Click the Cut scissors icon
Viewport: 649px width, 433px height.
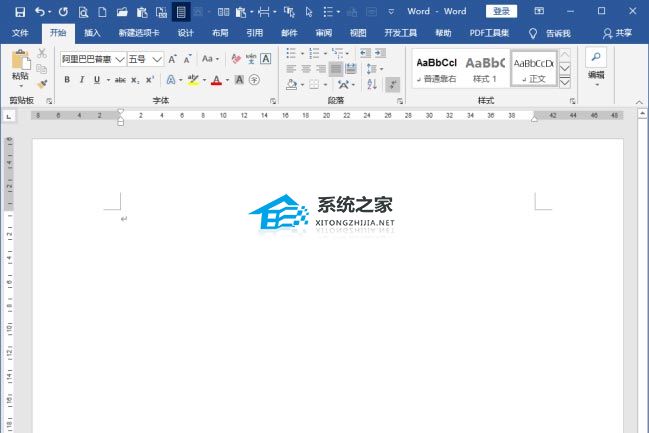coord(42,53)
